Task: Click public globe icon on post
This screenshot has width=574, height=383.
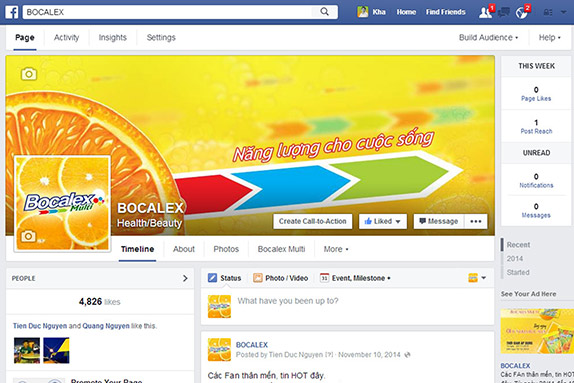Action: 407,355
